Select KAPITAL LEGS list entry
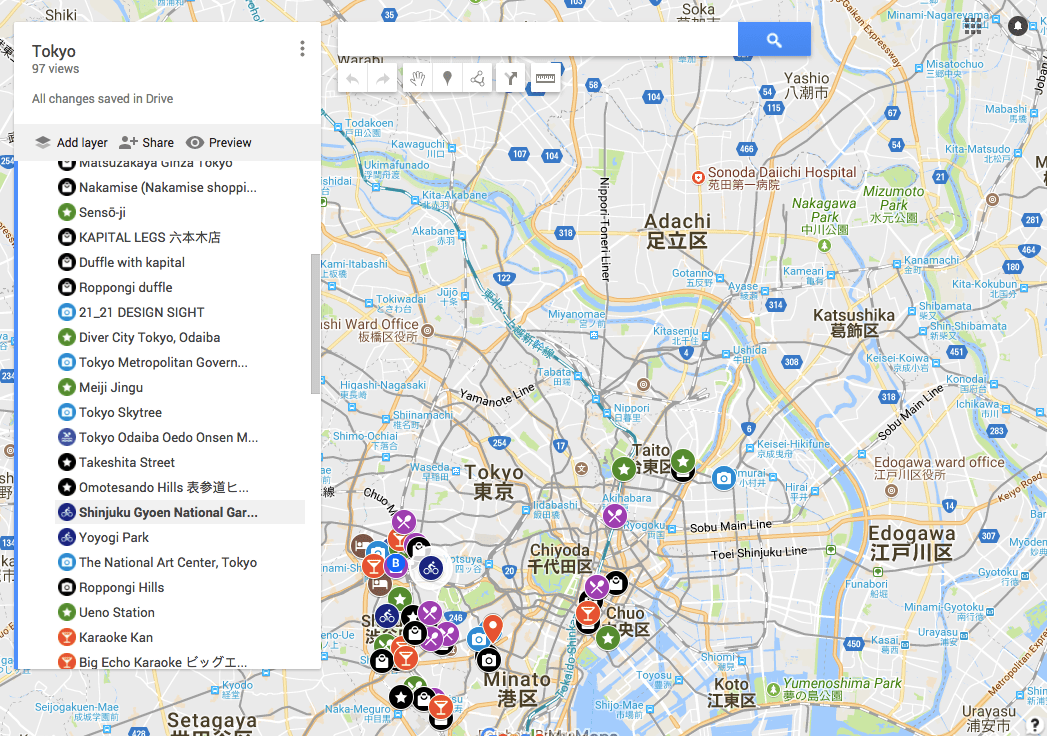1047x736 pixels. (x=180, y=237)
